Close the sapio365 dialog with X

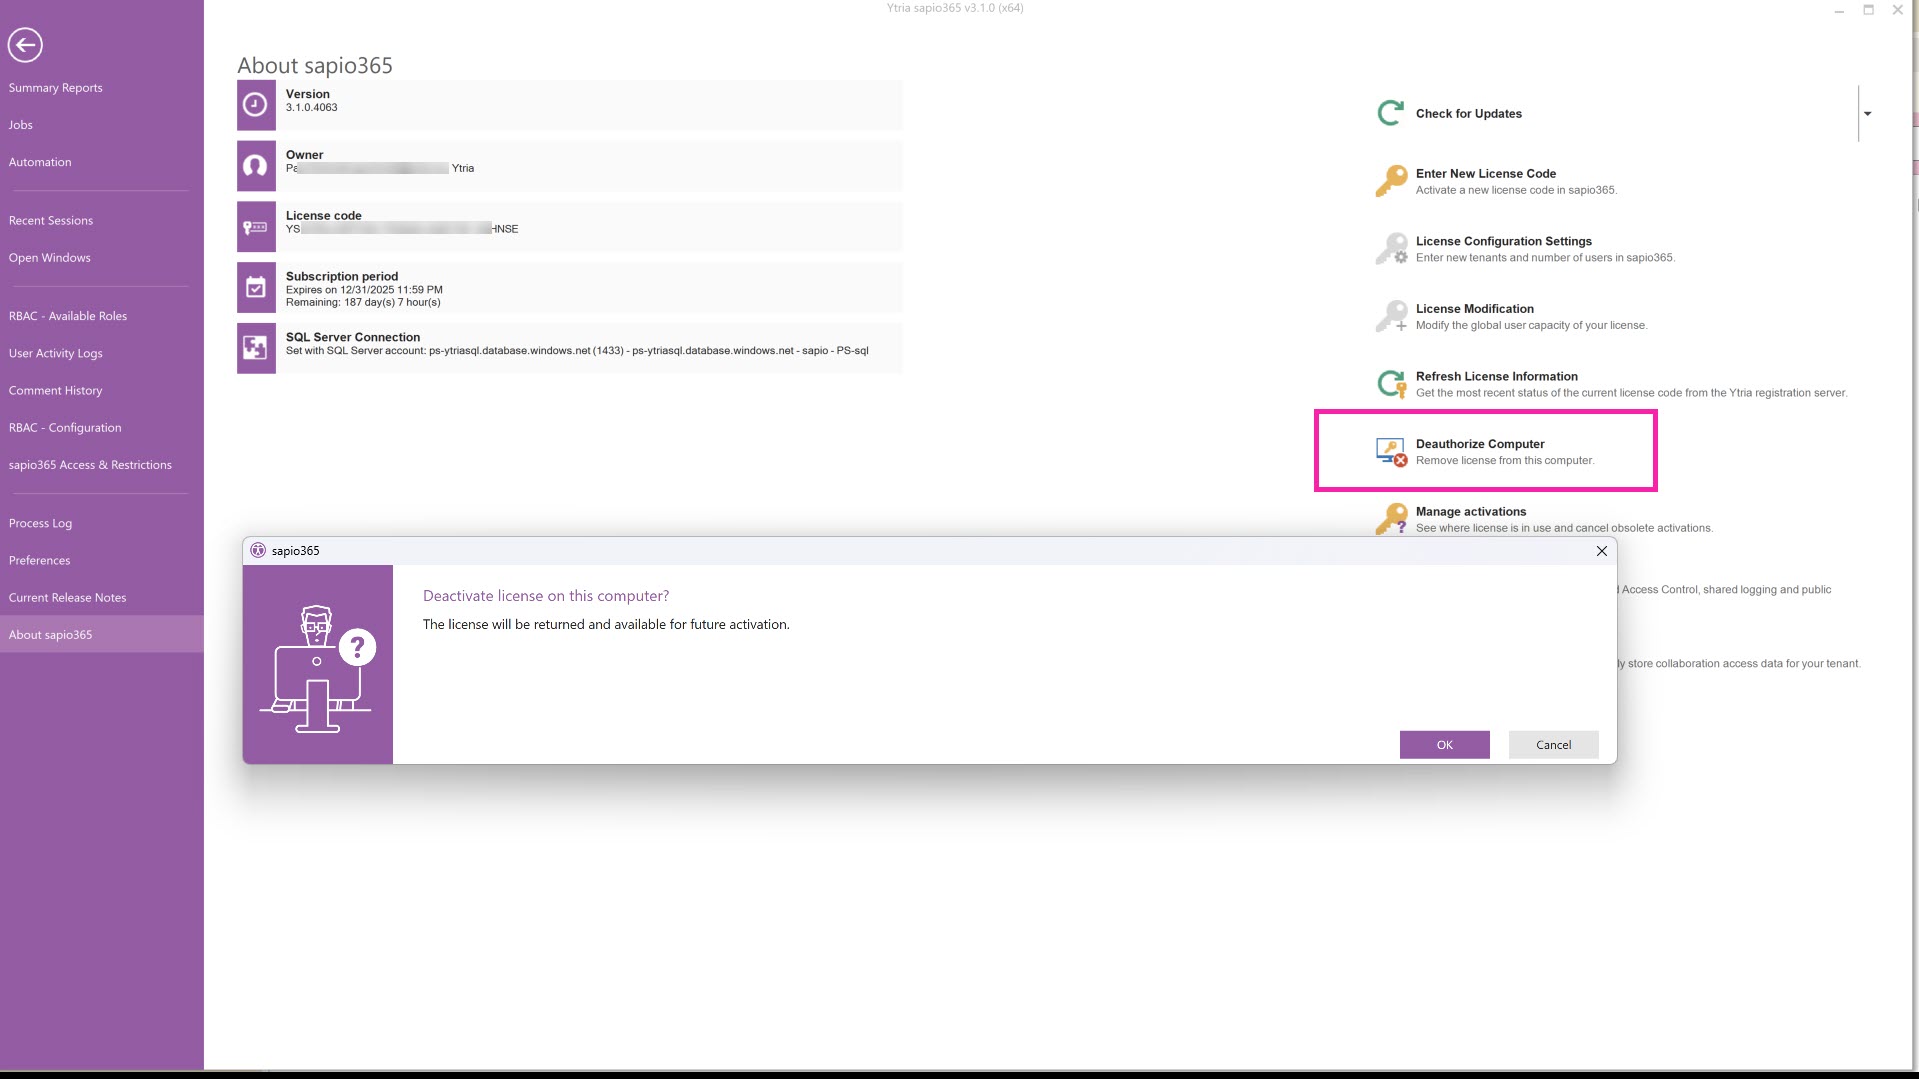1601,551
